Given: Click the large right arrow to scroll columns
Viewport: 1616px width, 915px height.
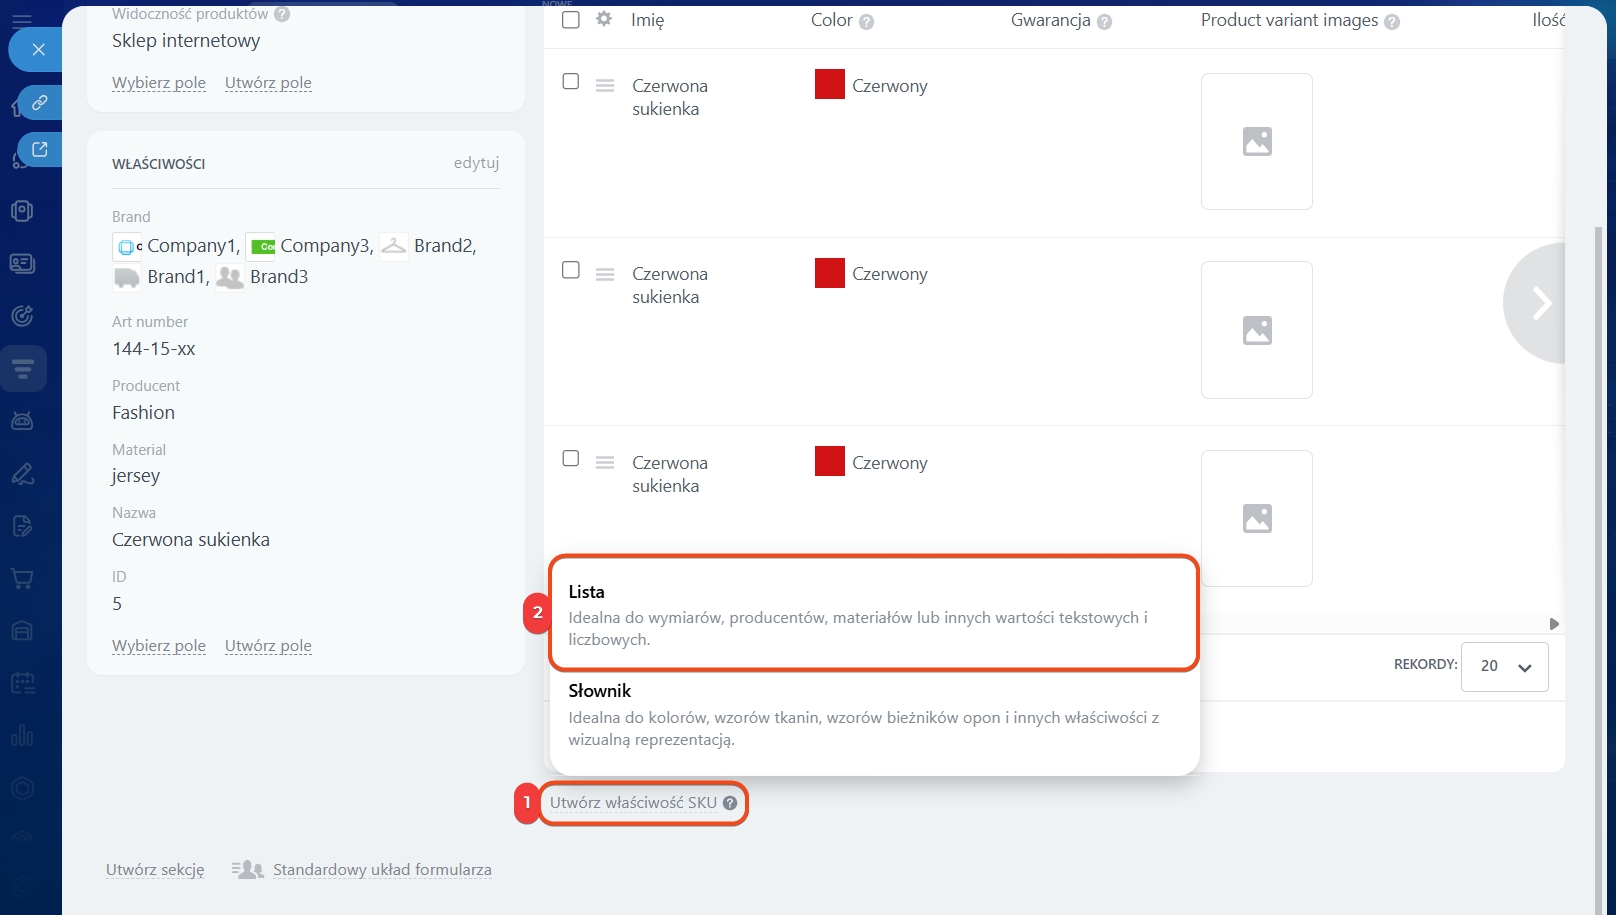Looking at the screenshot, I should (1540, 303).
